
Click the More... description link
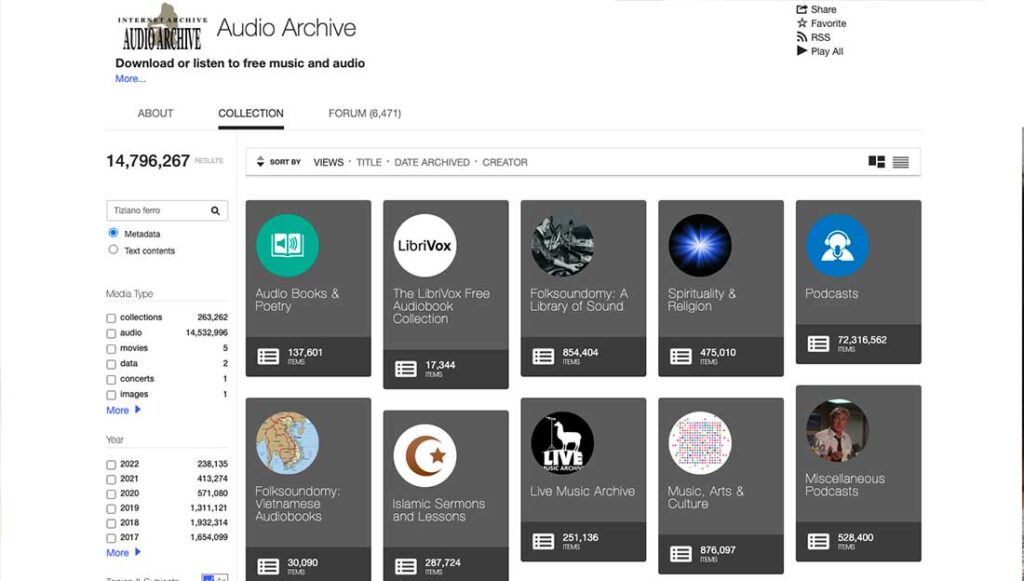pyautogui.click(x=131, y=78)
